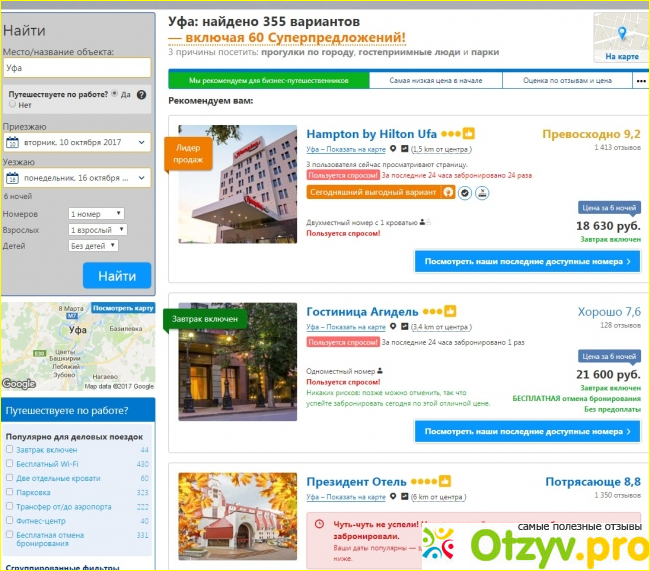Screen dimensions: 650x571
Task: Open the check-in date dropdown 'вторник, 10 октября 2017'
Action: coord(77,143)
